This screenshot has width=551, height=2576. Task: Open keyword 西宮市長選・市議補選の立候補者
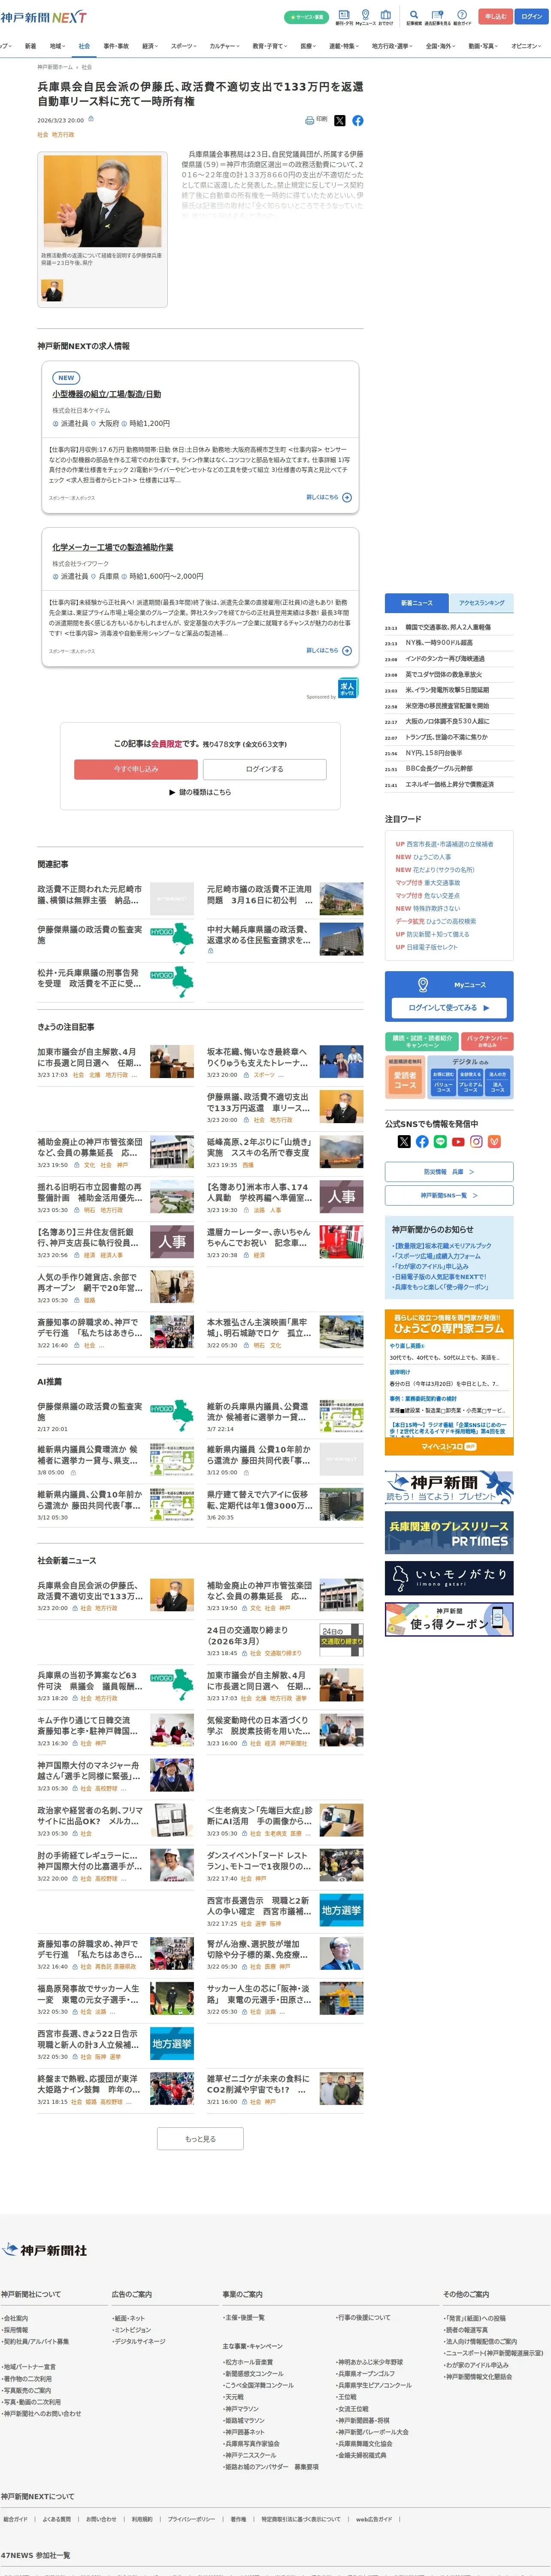coord(450,844)
